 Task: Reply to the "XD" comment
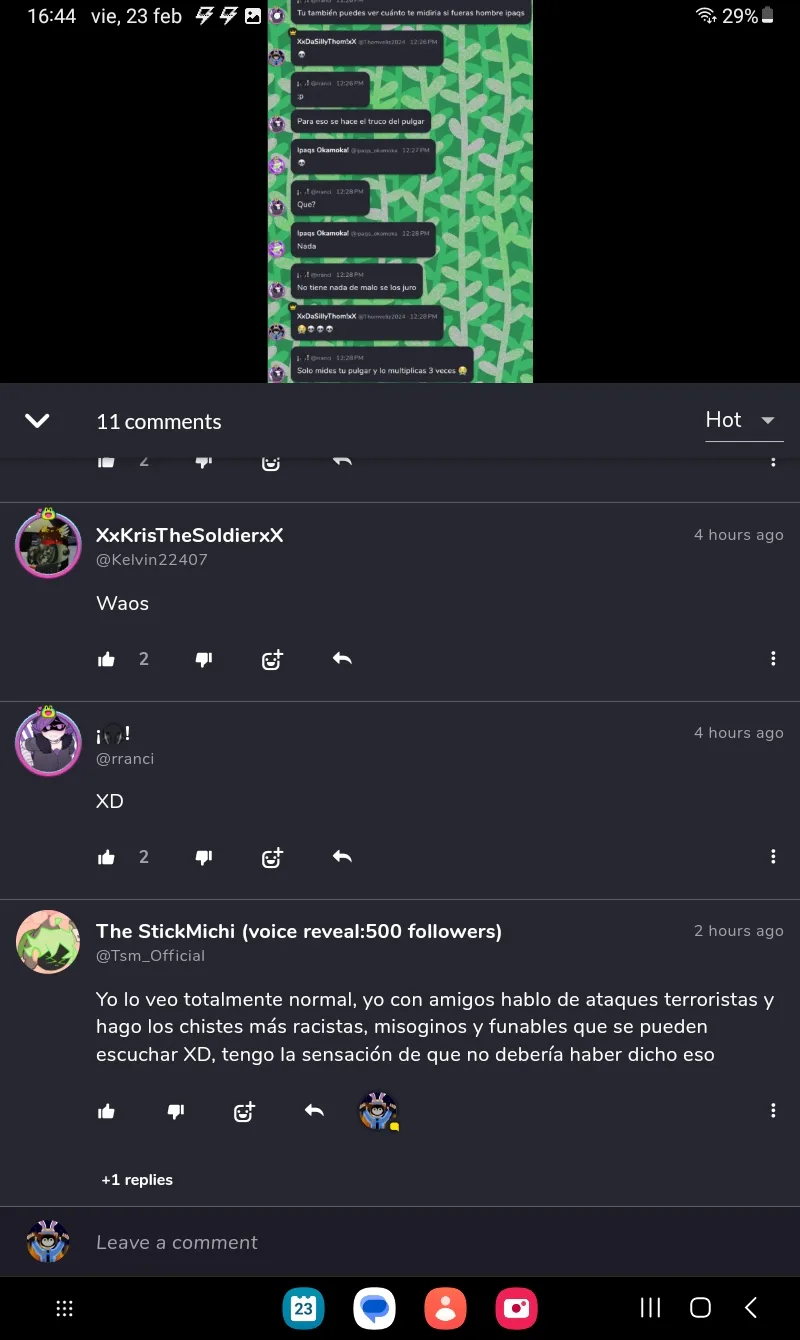click(342, 857)
